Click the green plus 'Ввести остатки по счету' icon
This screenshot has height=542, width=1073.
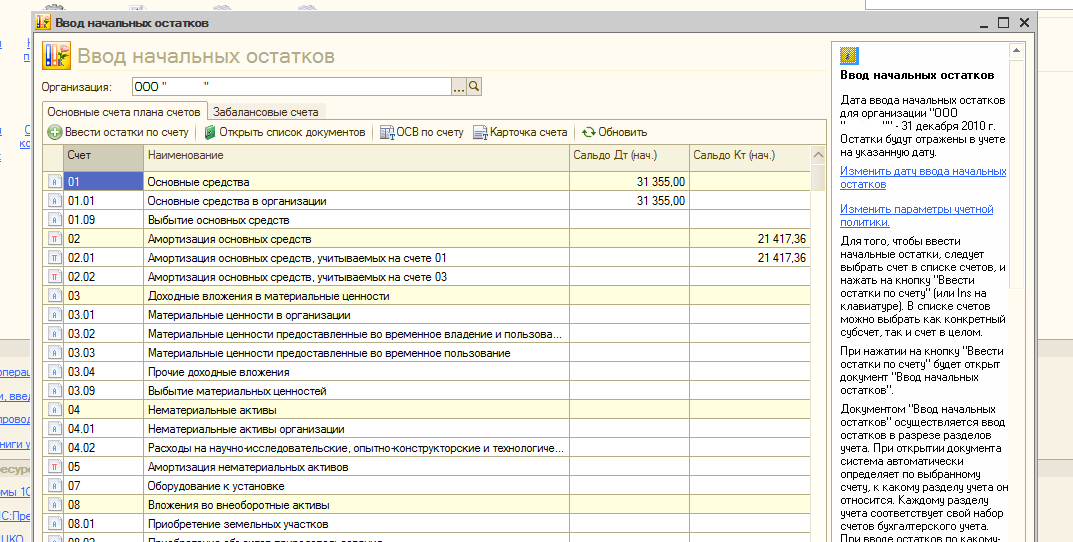tap(55, 132)
